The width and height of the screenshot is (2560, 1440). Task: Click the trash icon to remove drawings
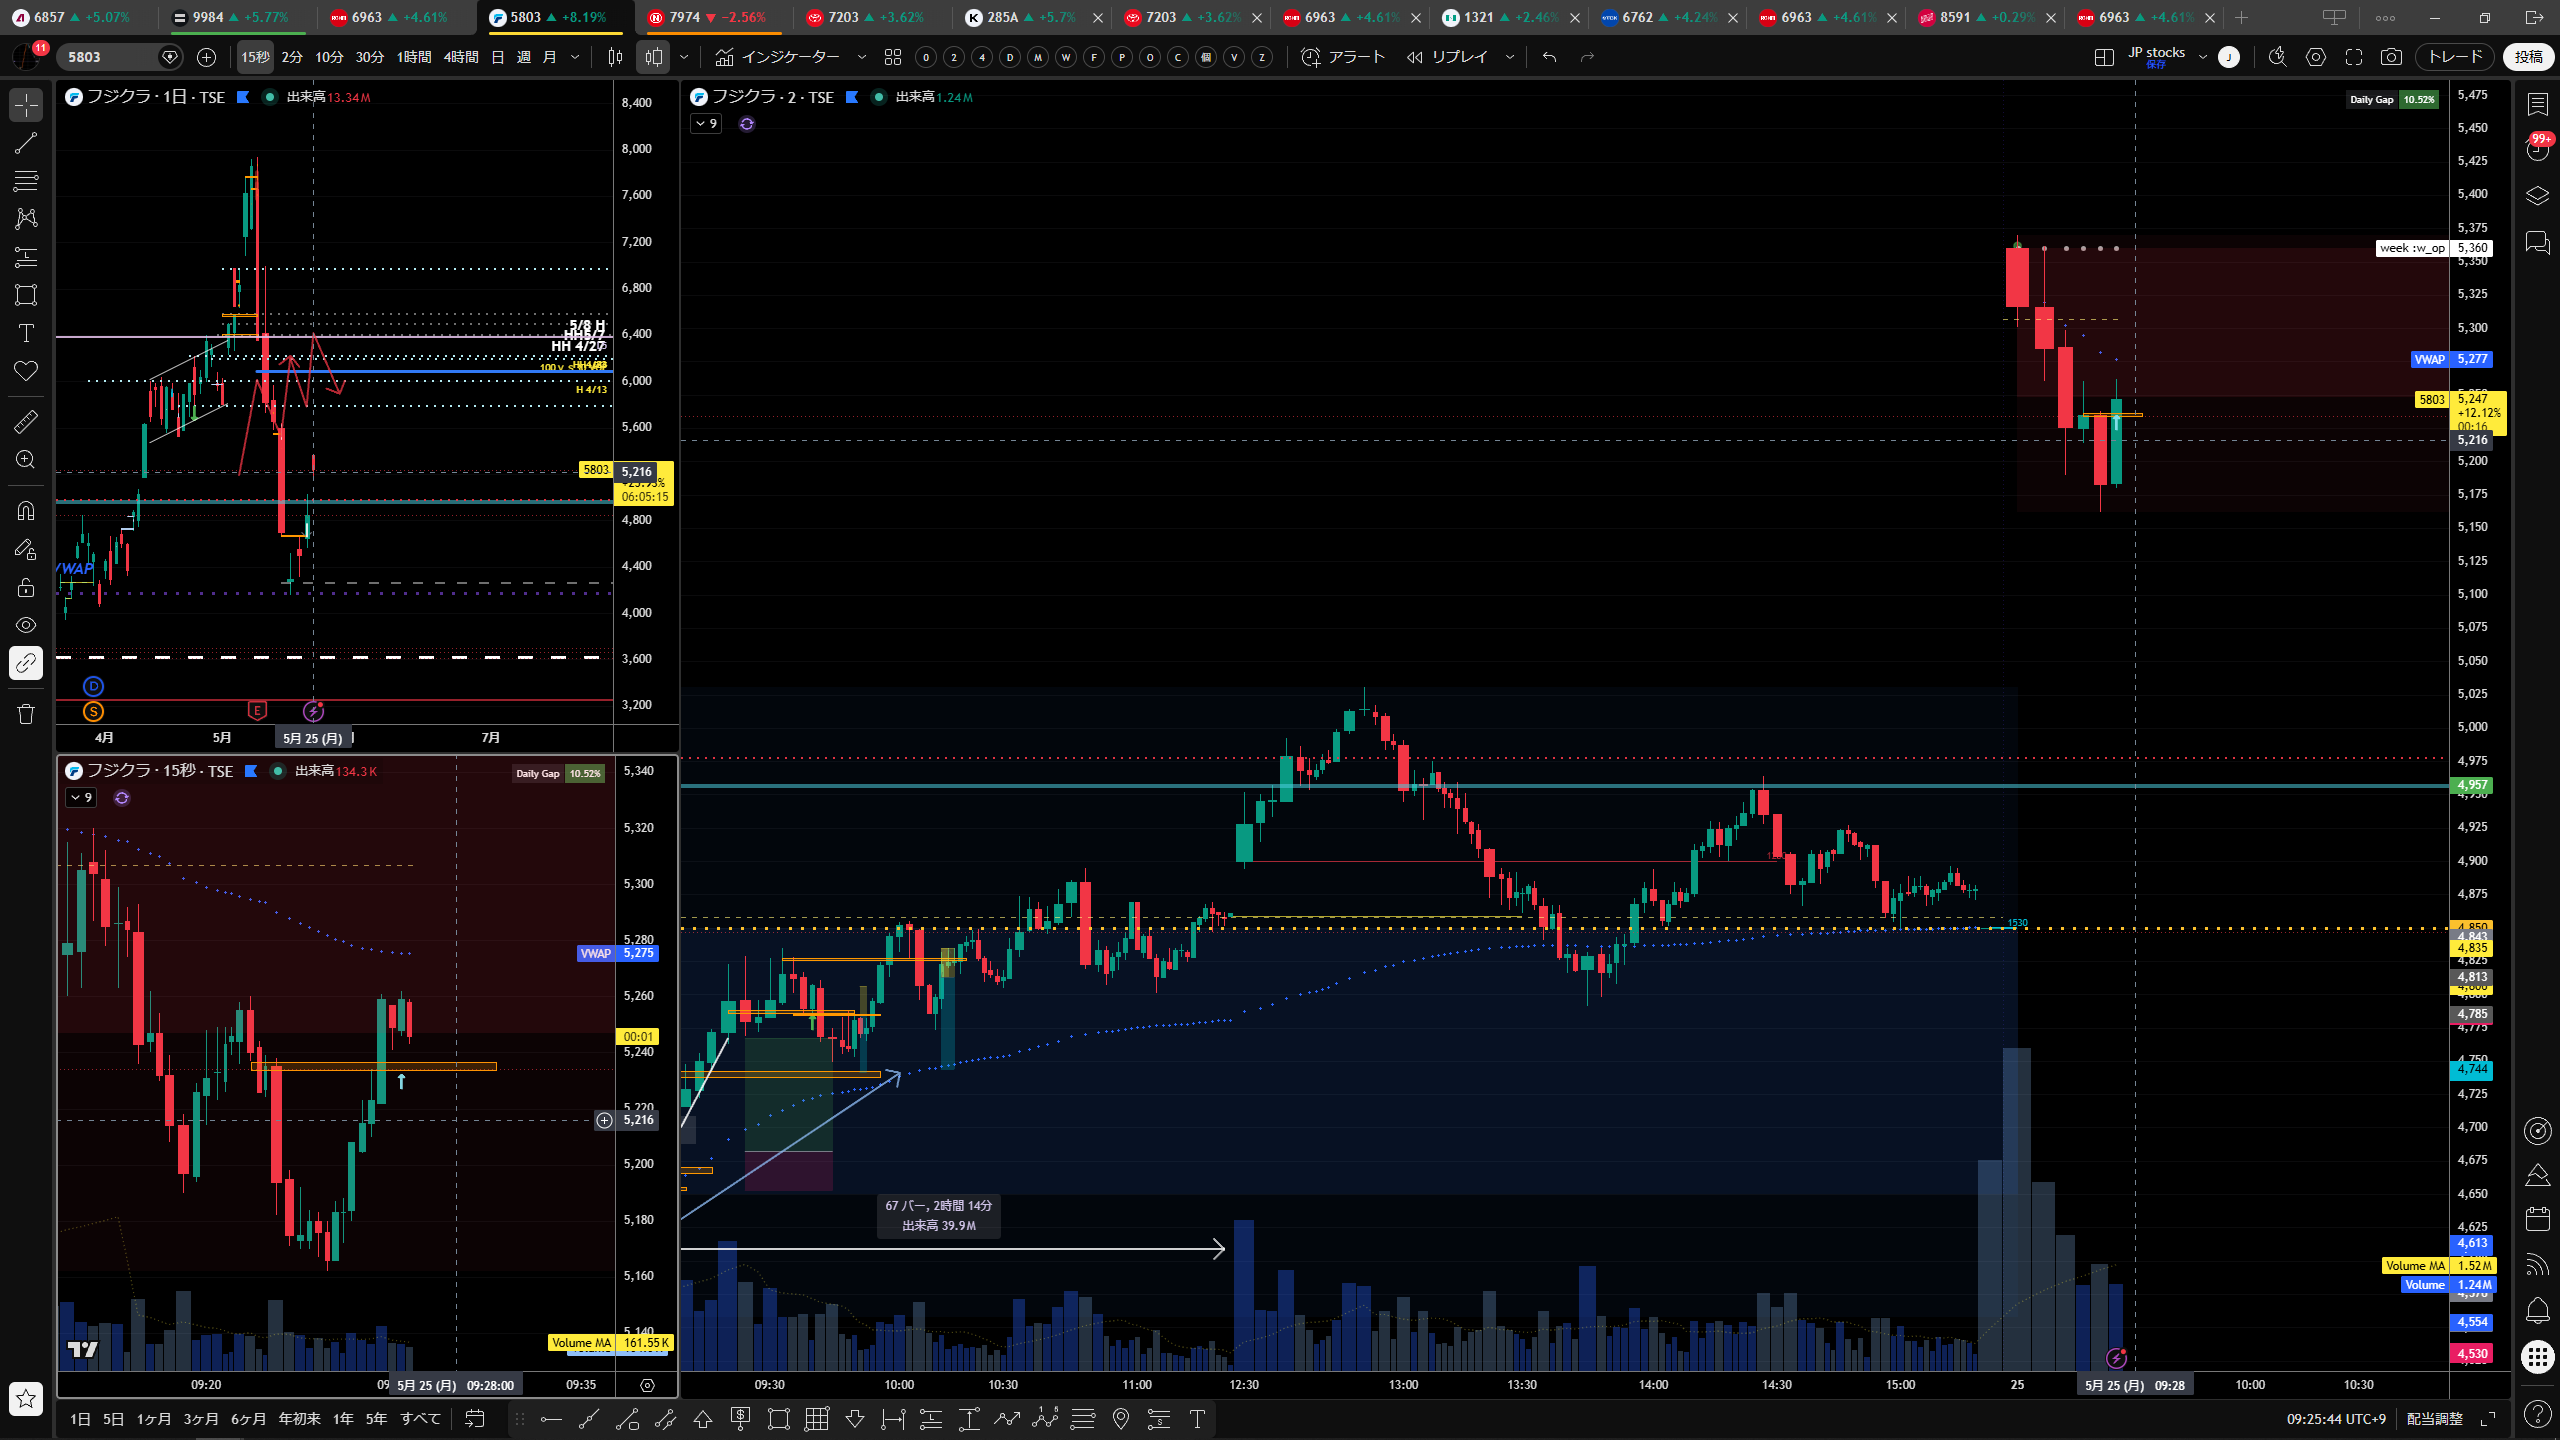click(x=26, y=714)
